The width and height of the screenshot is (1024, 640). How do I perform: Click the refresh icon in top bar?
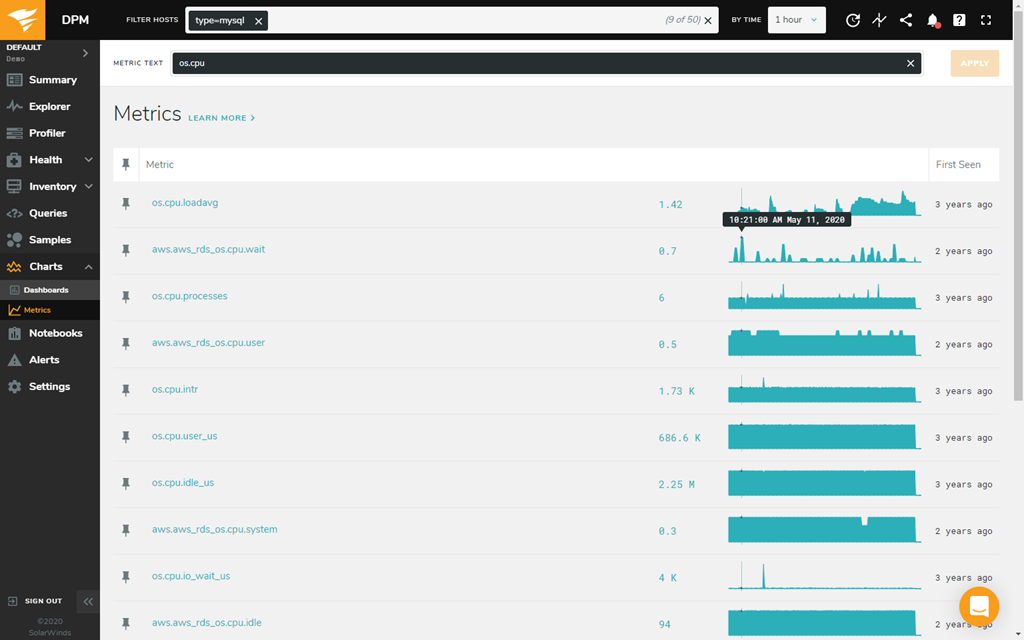pos(853,20)
